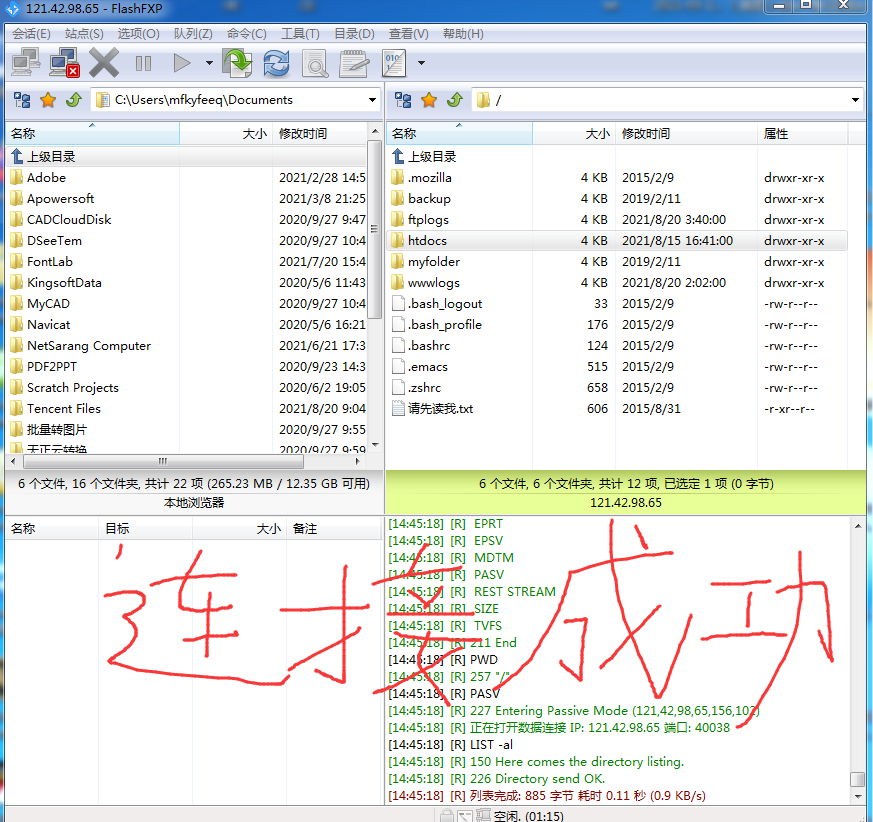Click the green transfer arrow icon
The height and width of the screenshot is (822, 873).
coord(238,62)
